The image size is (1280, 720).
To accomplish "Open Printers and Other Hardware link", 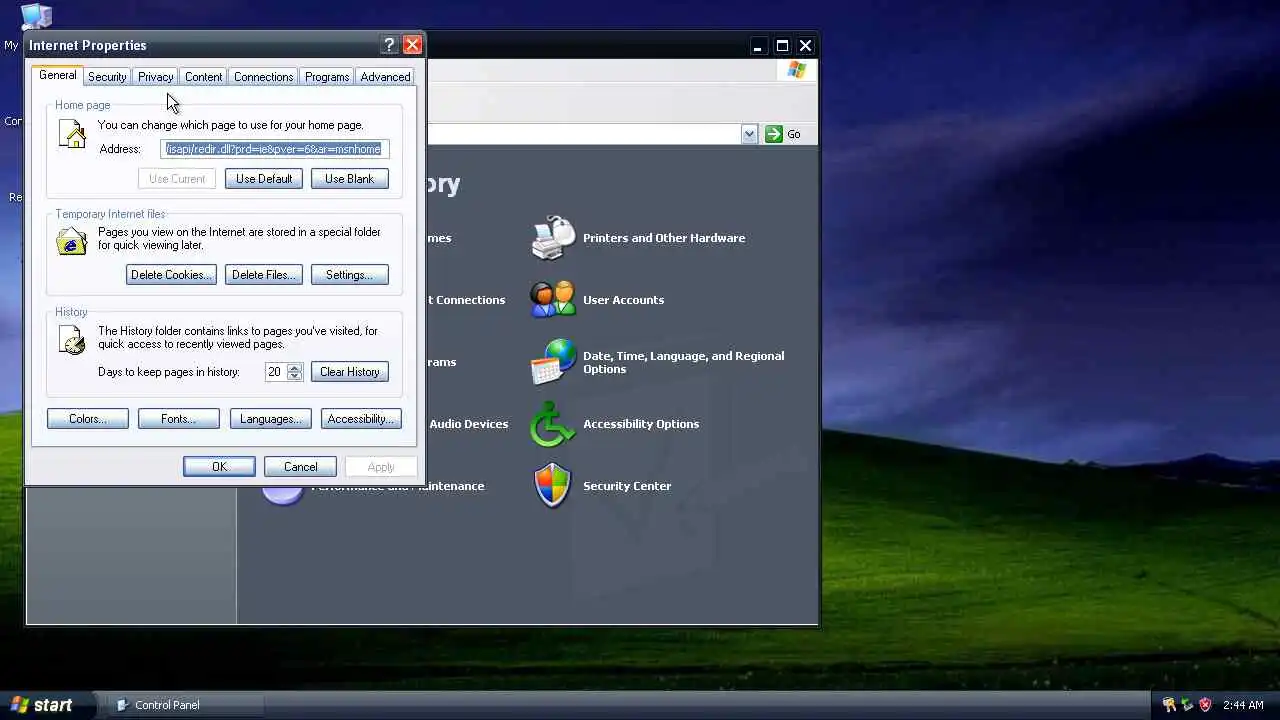I will pos(664,238).
